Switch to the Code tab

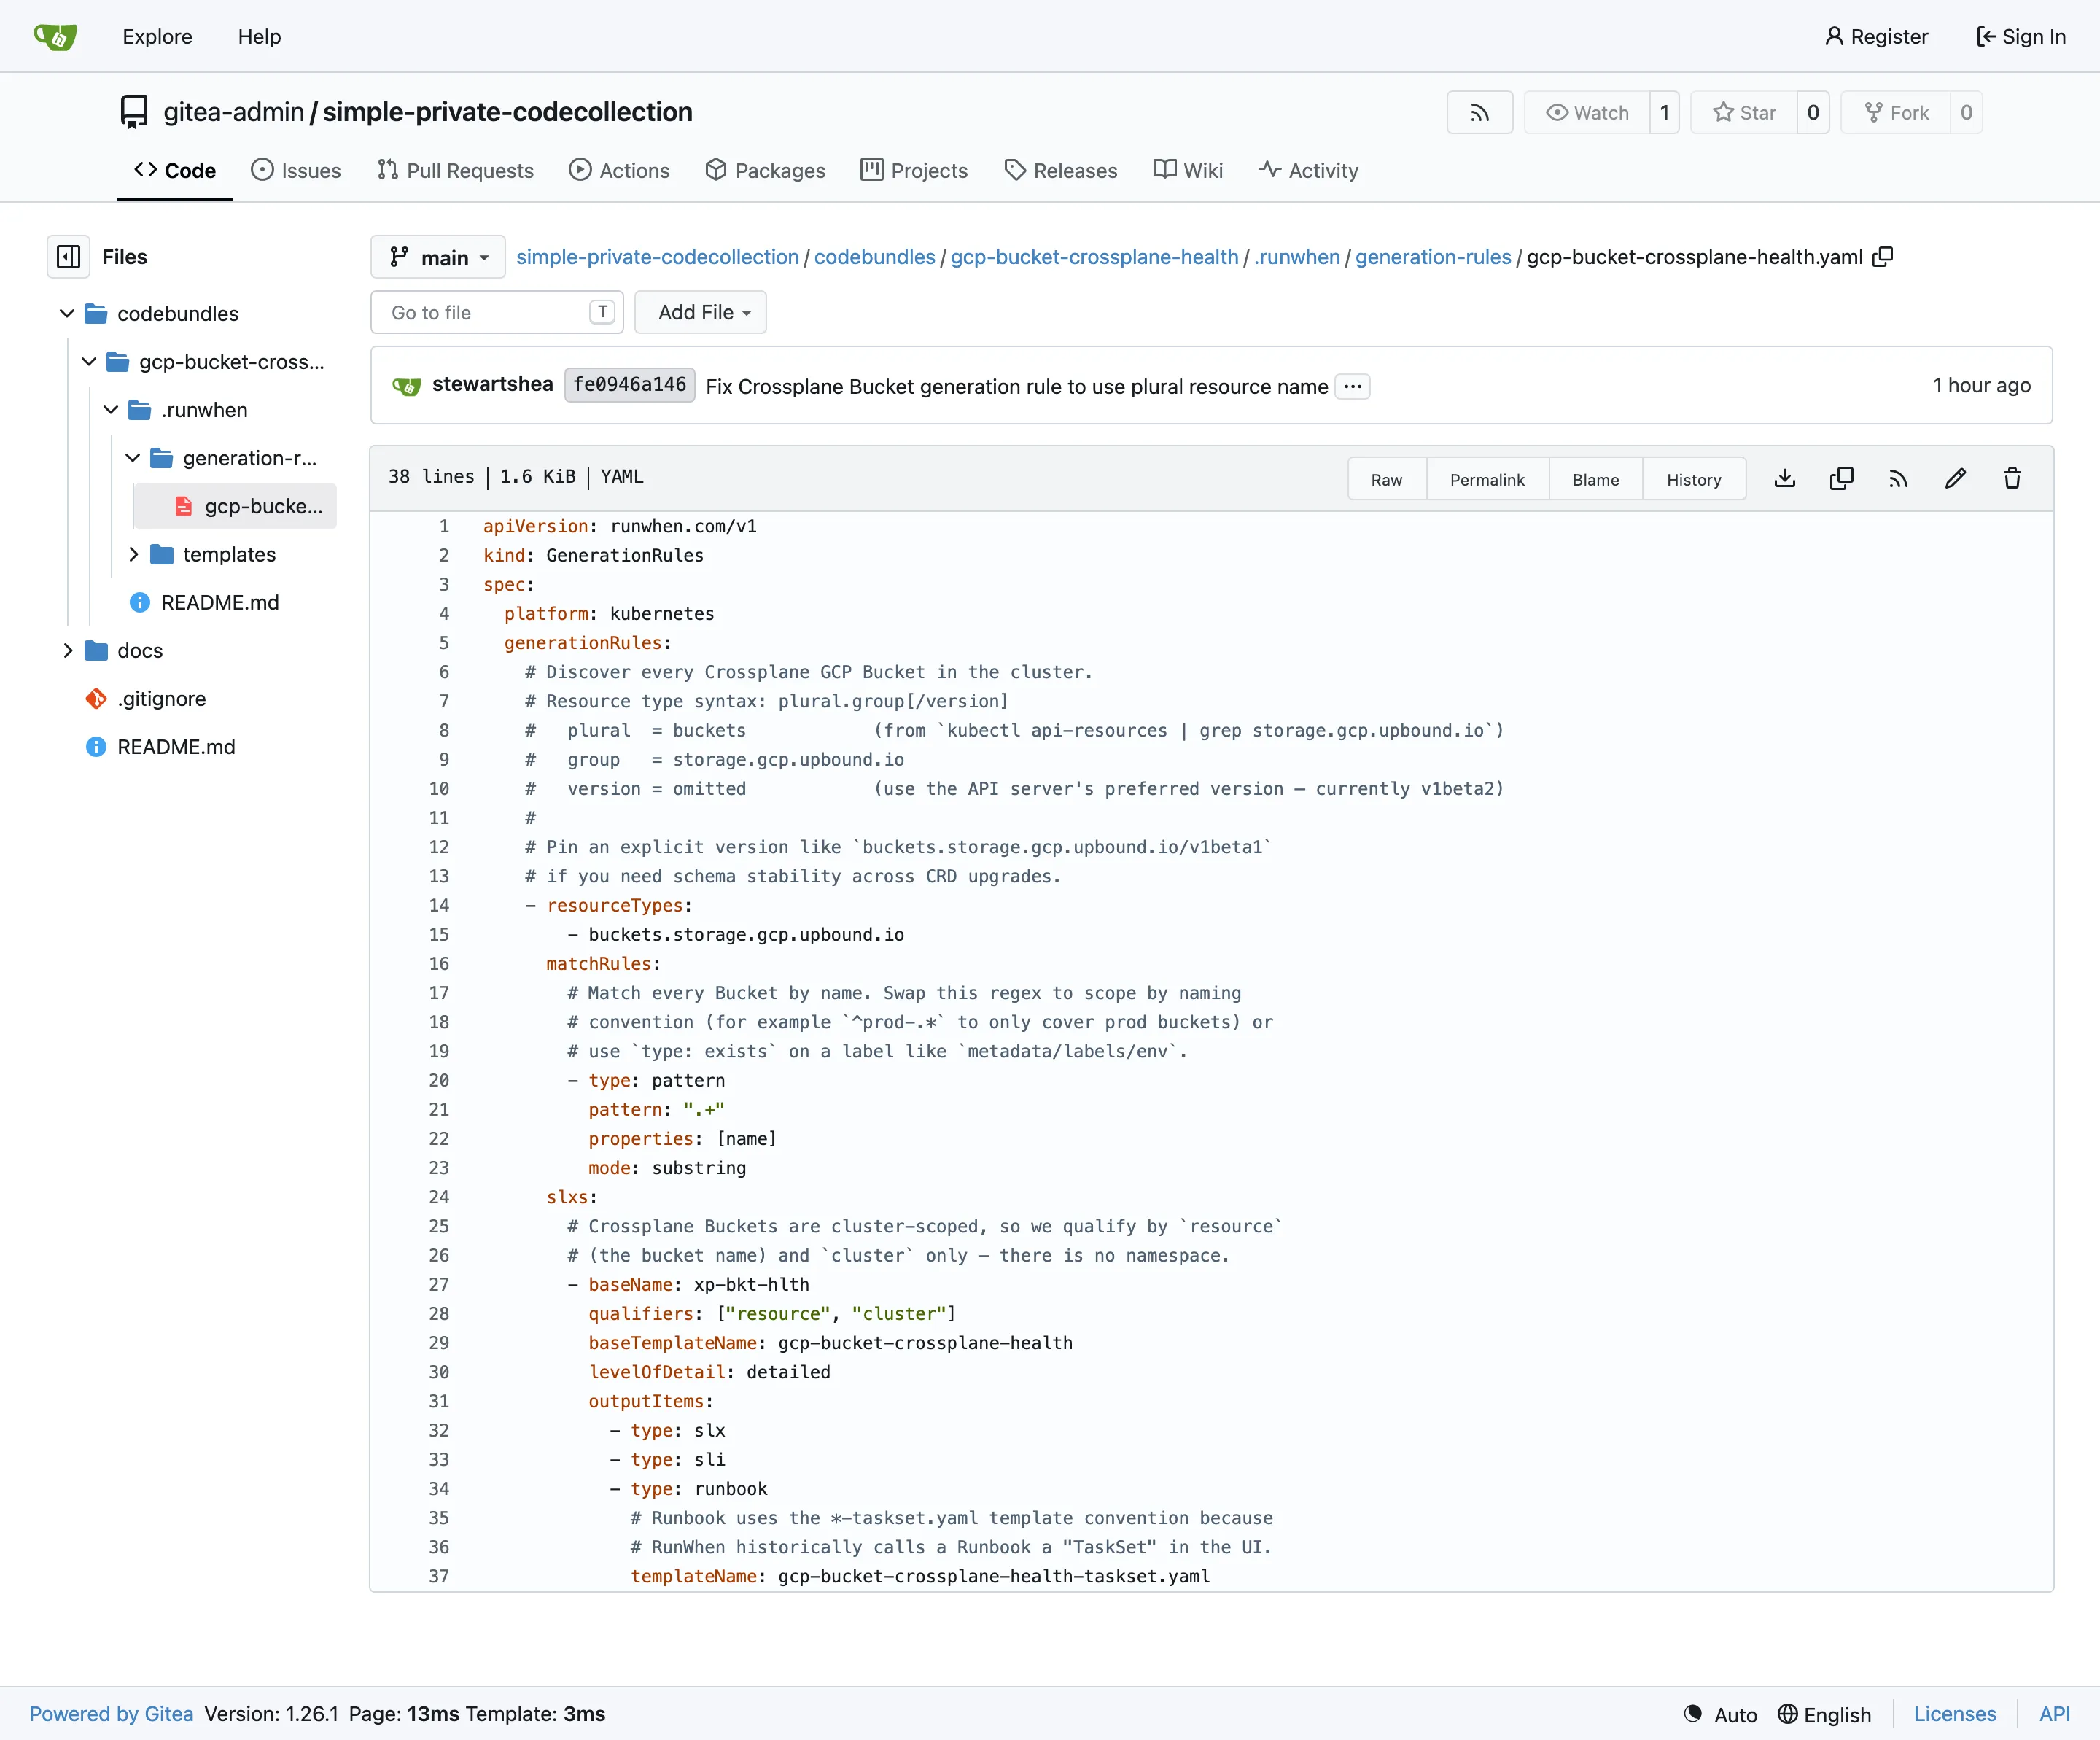point(175,171)
